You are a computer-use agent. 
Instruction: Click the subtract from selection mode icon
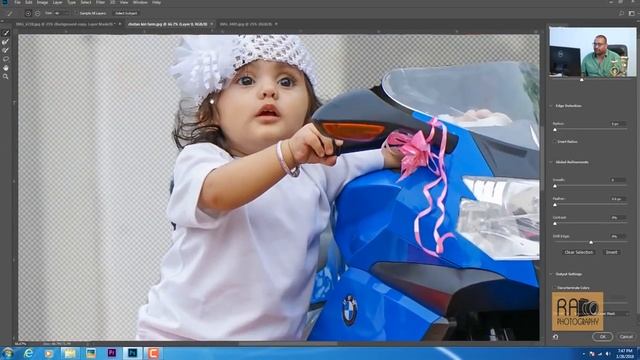(37, 13)
